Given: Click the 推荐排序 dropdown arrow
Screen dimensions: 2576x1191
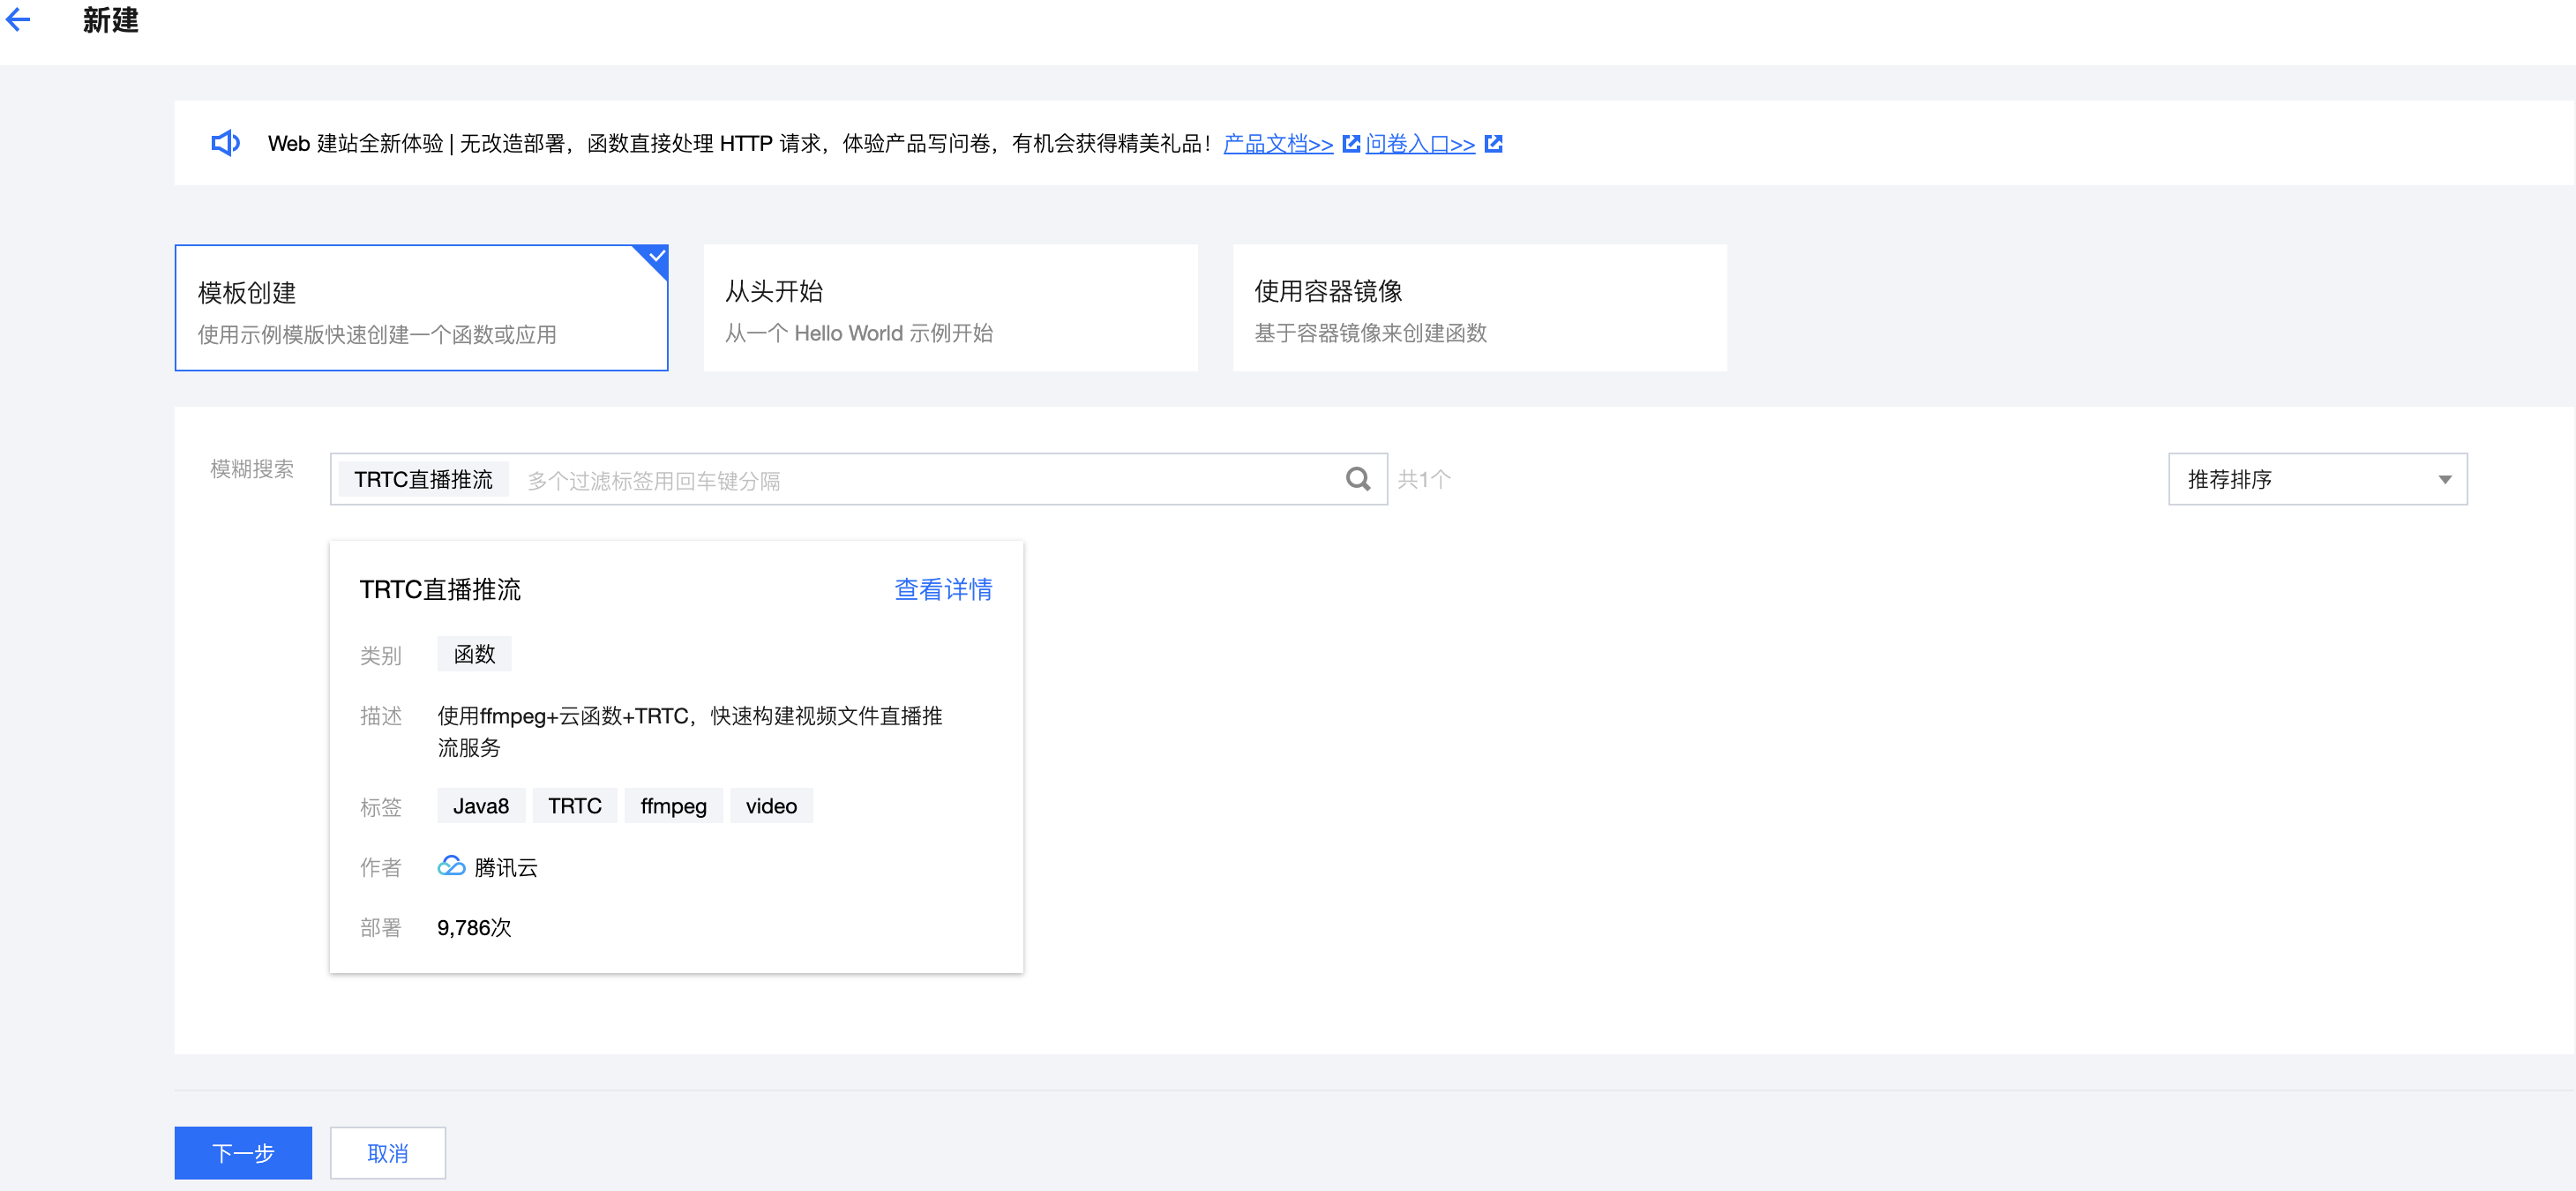Looking at the screenshot, I should click(x=2444, y=480).
